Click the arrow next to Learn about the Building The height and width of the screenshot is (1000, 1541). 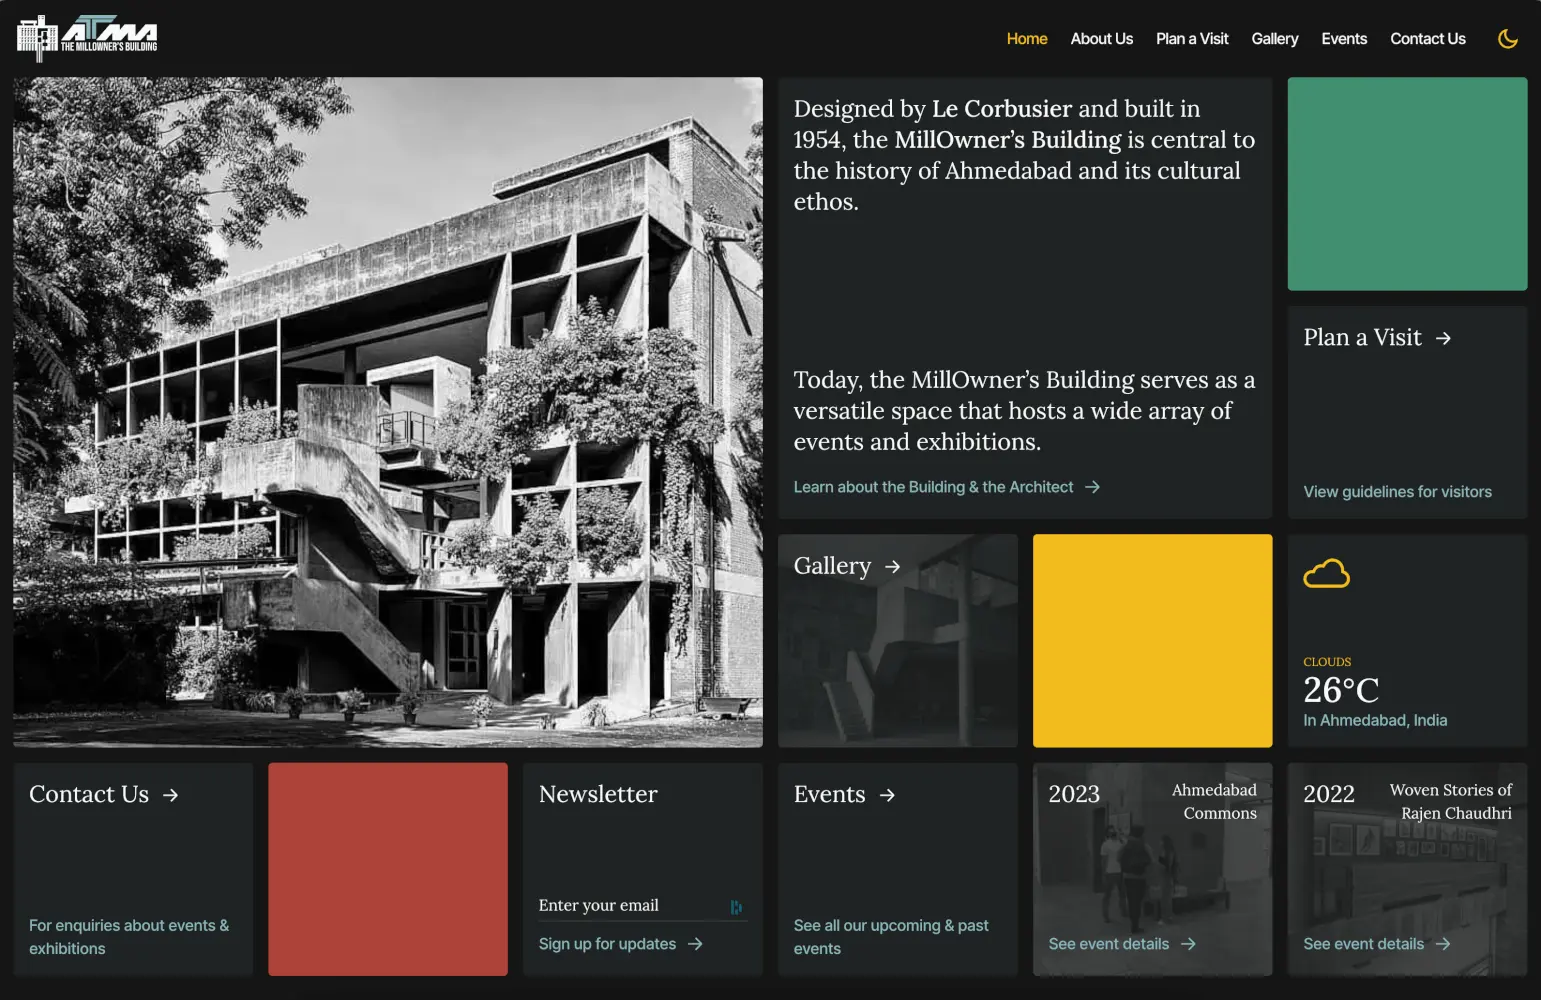(x=1093, y=487)
